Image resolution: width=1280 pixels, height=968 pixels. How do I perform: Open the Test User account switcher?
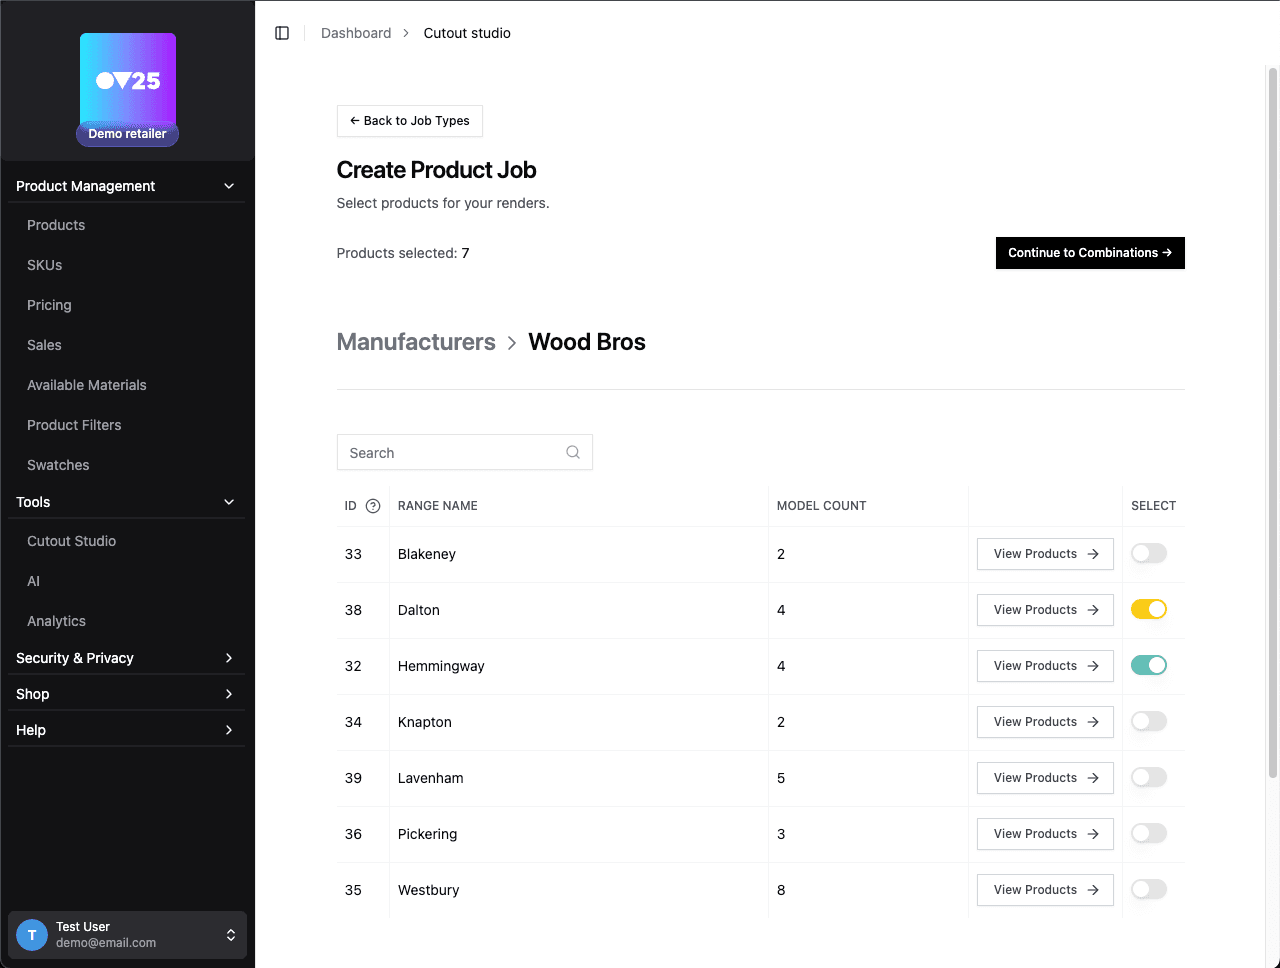(230, 935)
